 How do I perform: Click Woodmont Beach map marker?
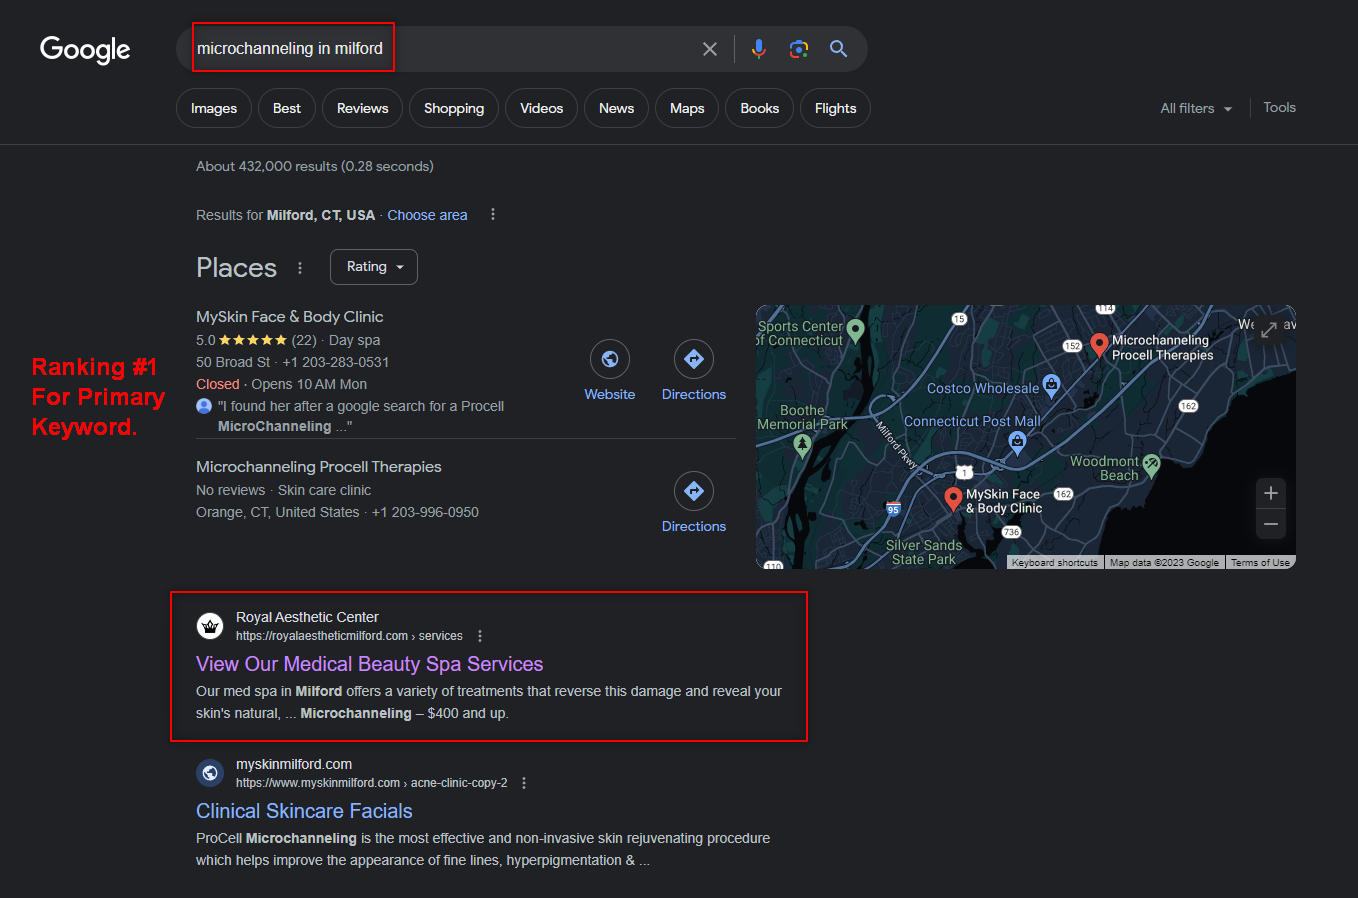point(1151,463)
